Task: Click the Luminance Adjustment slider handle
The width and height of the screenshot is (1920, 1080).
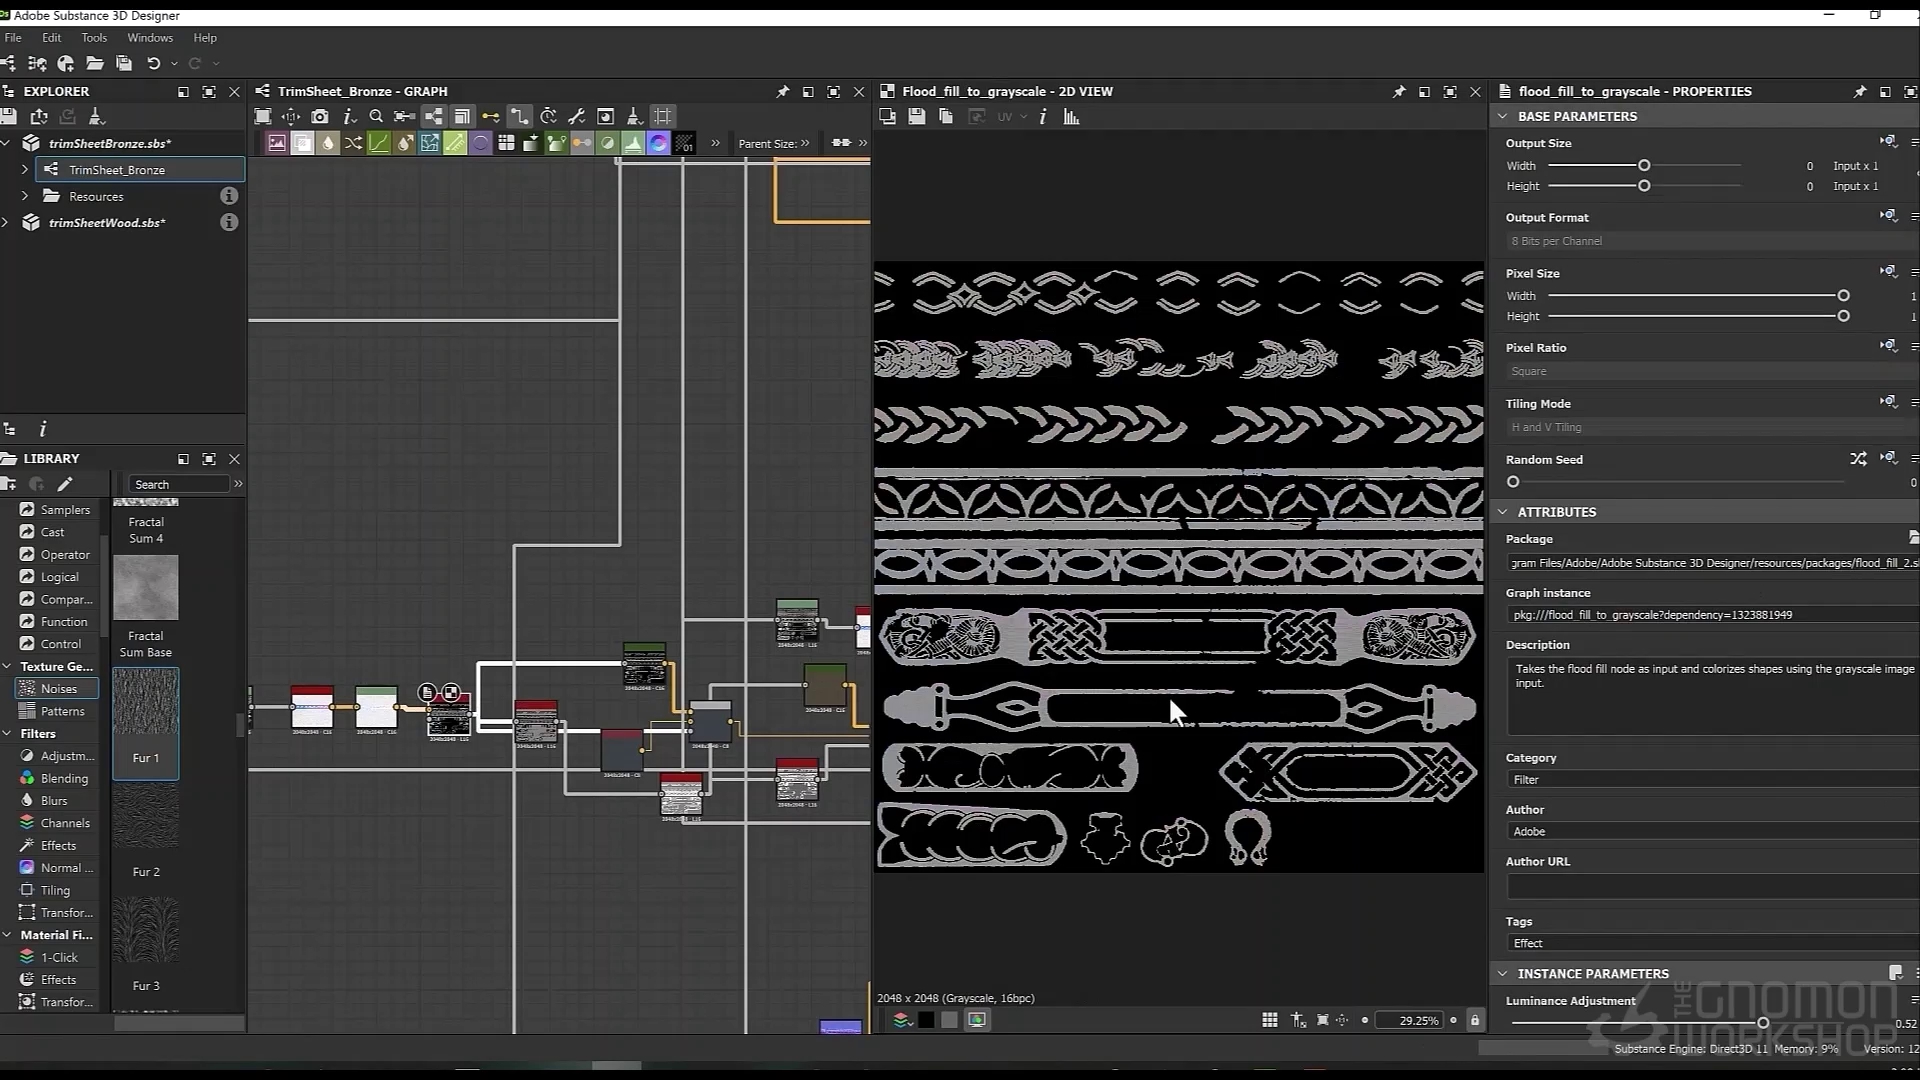Action: (x=1763, y=1023)
